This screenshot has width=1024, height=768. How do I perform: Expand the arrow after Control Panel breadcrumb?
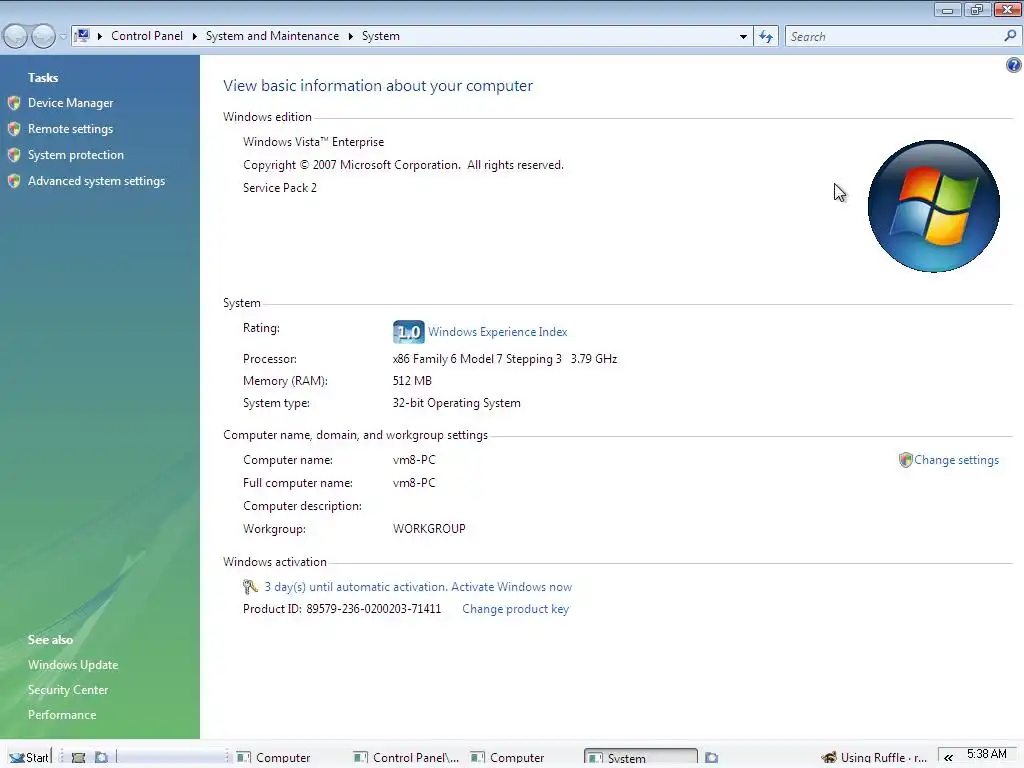pos(194,36)
